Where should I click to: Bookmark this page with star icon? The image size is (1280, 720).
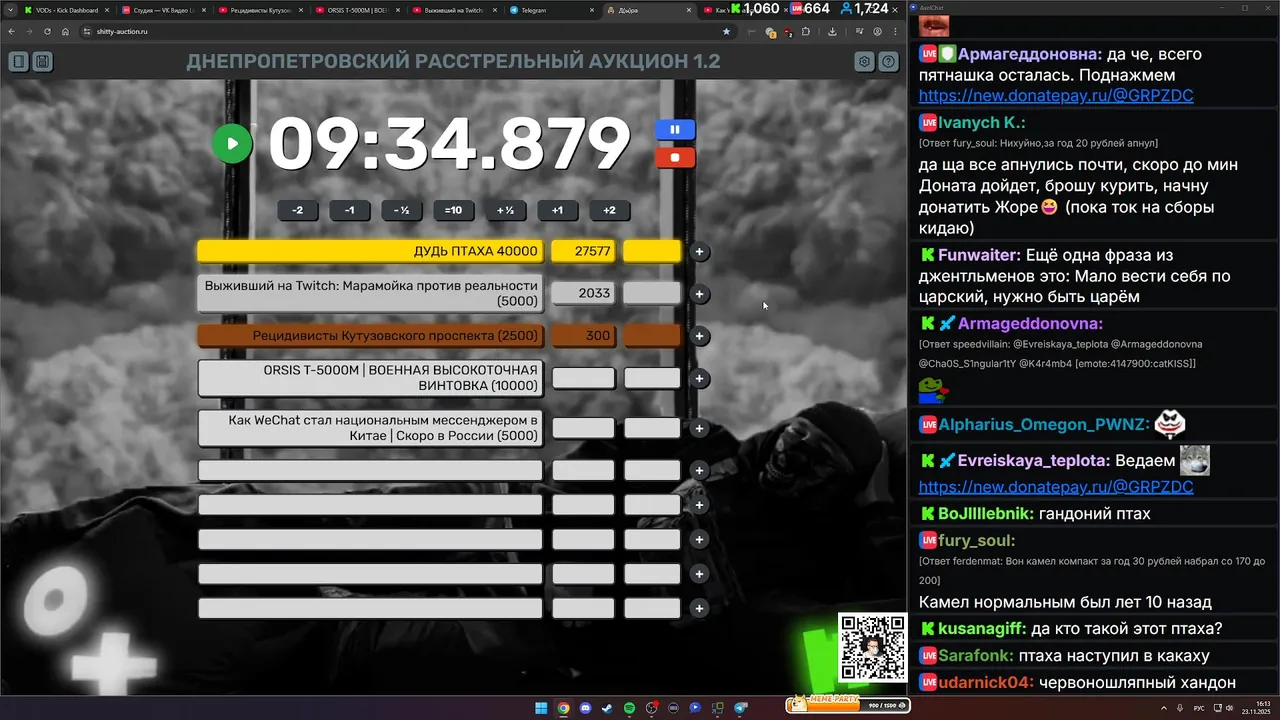(726, 32)
